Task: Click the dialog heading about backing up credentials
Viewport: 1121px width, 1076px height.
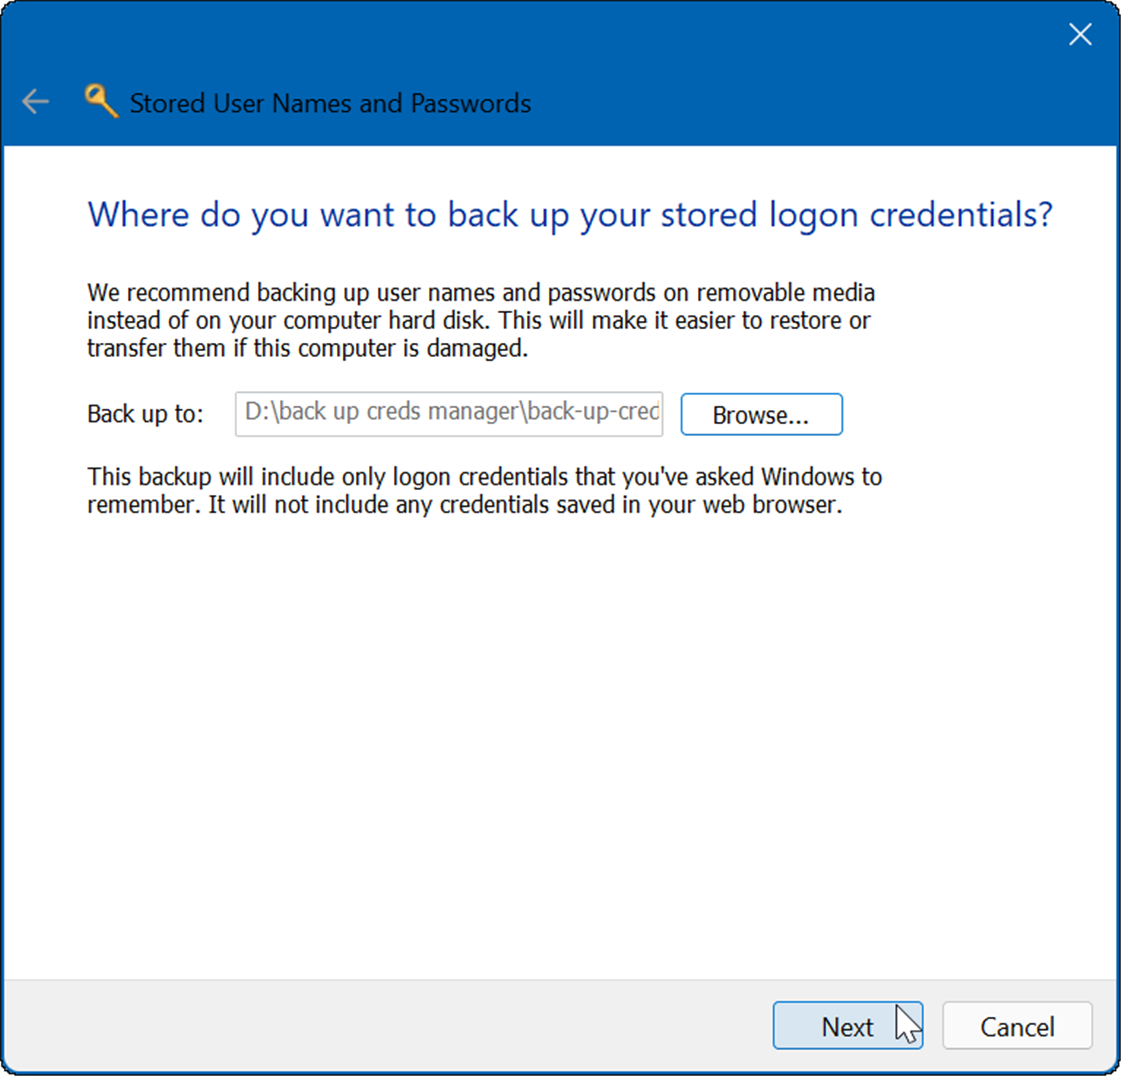Action: point(567,215)
